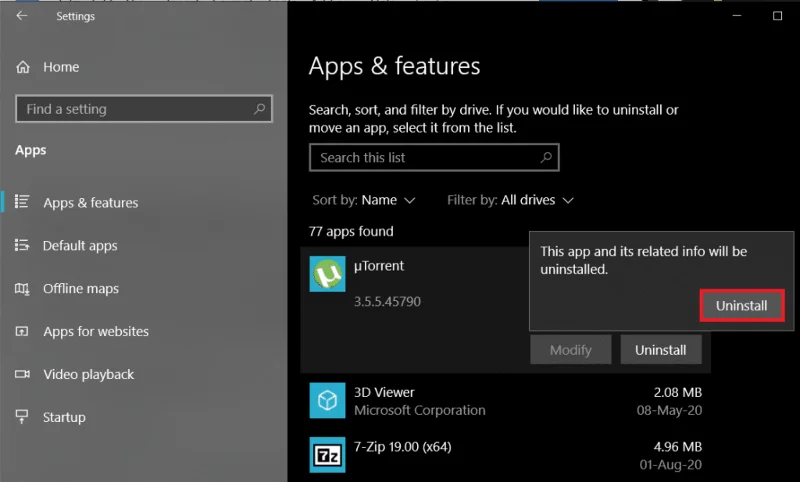Focus the Search this list field

434,158
